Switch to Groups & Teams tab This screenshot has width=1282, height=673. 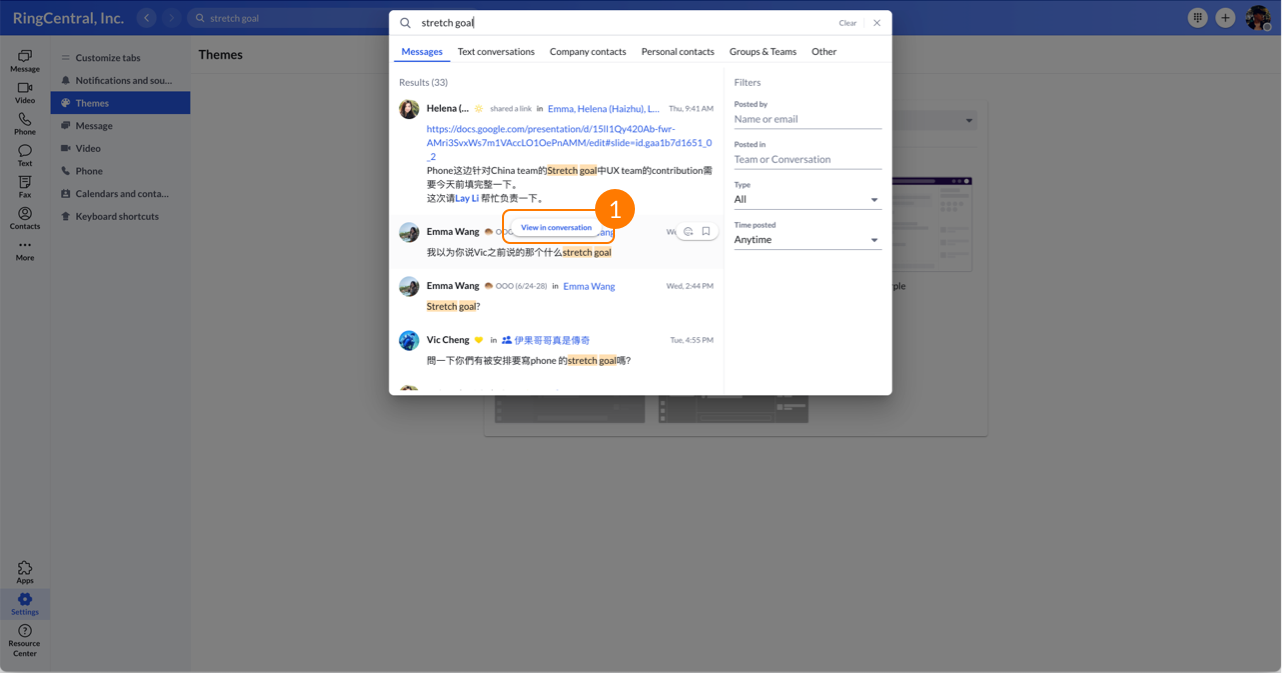pos(762,52)
